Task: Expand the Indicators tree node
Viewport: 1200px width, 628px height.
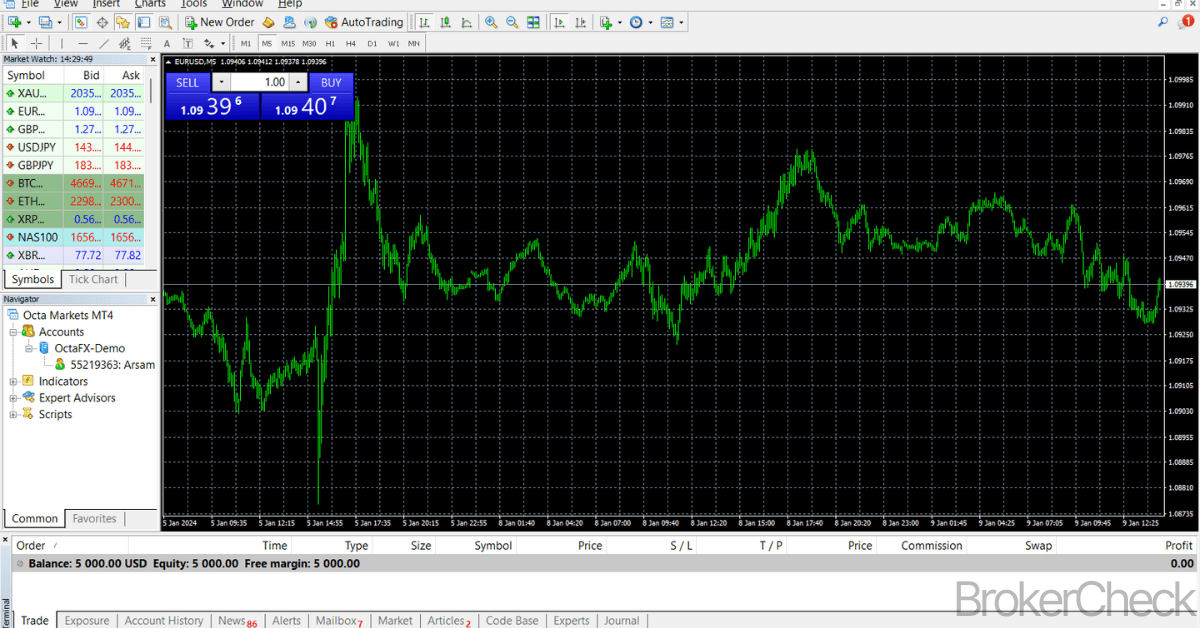Action: pyautogui.click(x=13, y=381)
